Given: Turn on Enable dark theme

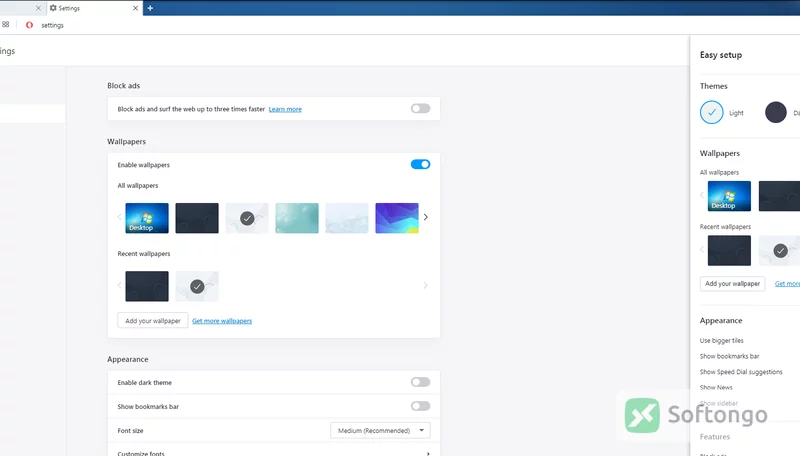Looking at the screenshot, I should pyautogui.click(x=420, y=382).
